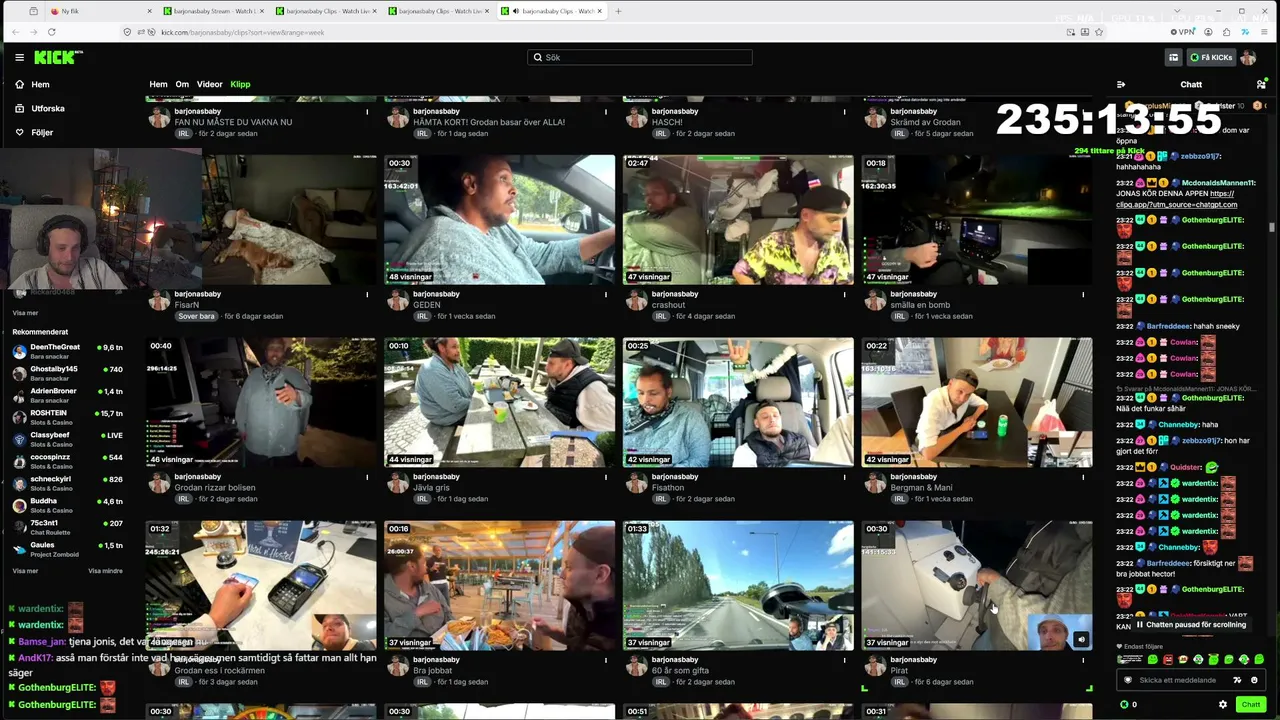Open DeenTheGreat recommended channel
Viewport: 1280px width, 720px height.
click(x=67, y=351)
